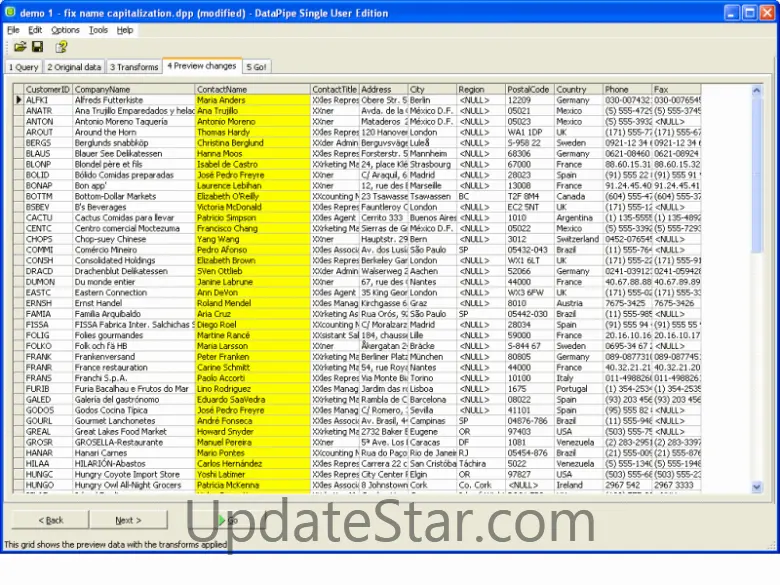The width and height of the screenshot is (780, 585).
Task: Select the city cell 'München'
Action: pos(432,357)
